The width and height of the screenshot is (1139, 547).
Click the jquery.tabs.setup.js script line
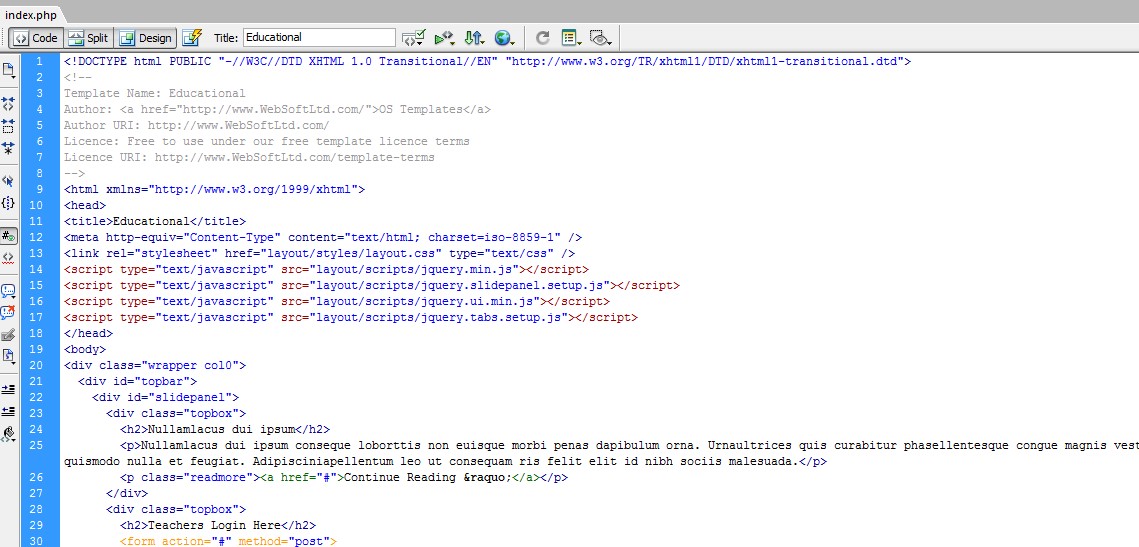pyautogui.click(x=351, y=317)
